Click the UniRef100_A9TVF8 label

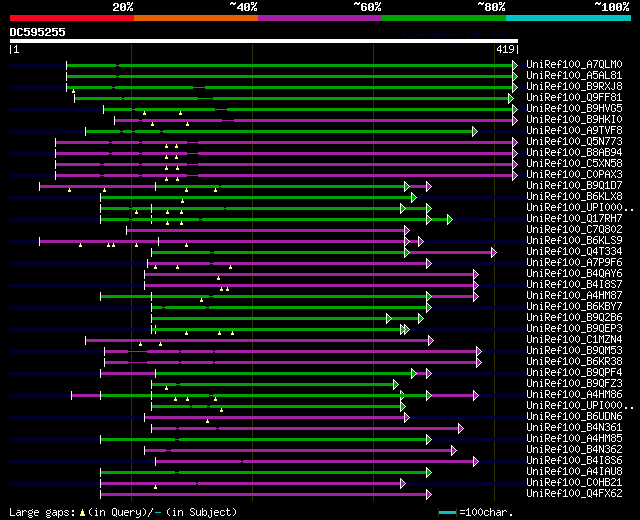574,131
